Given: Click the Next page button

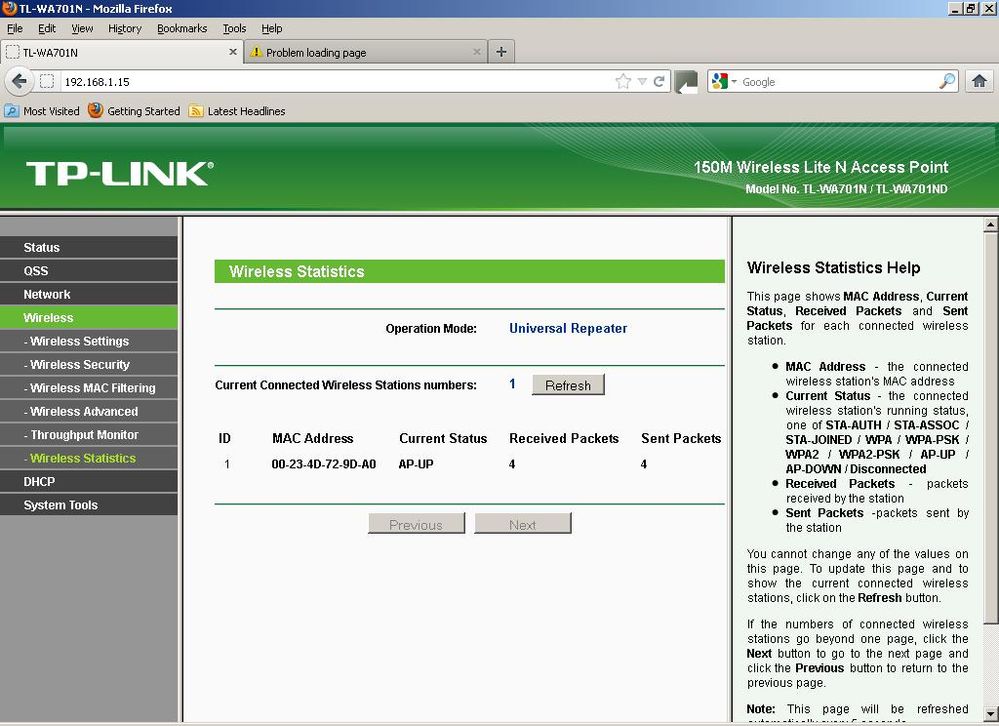Looking at the screenshot, I should 522,523.
